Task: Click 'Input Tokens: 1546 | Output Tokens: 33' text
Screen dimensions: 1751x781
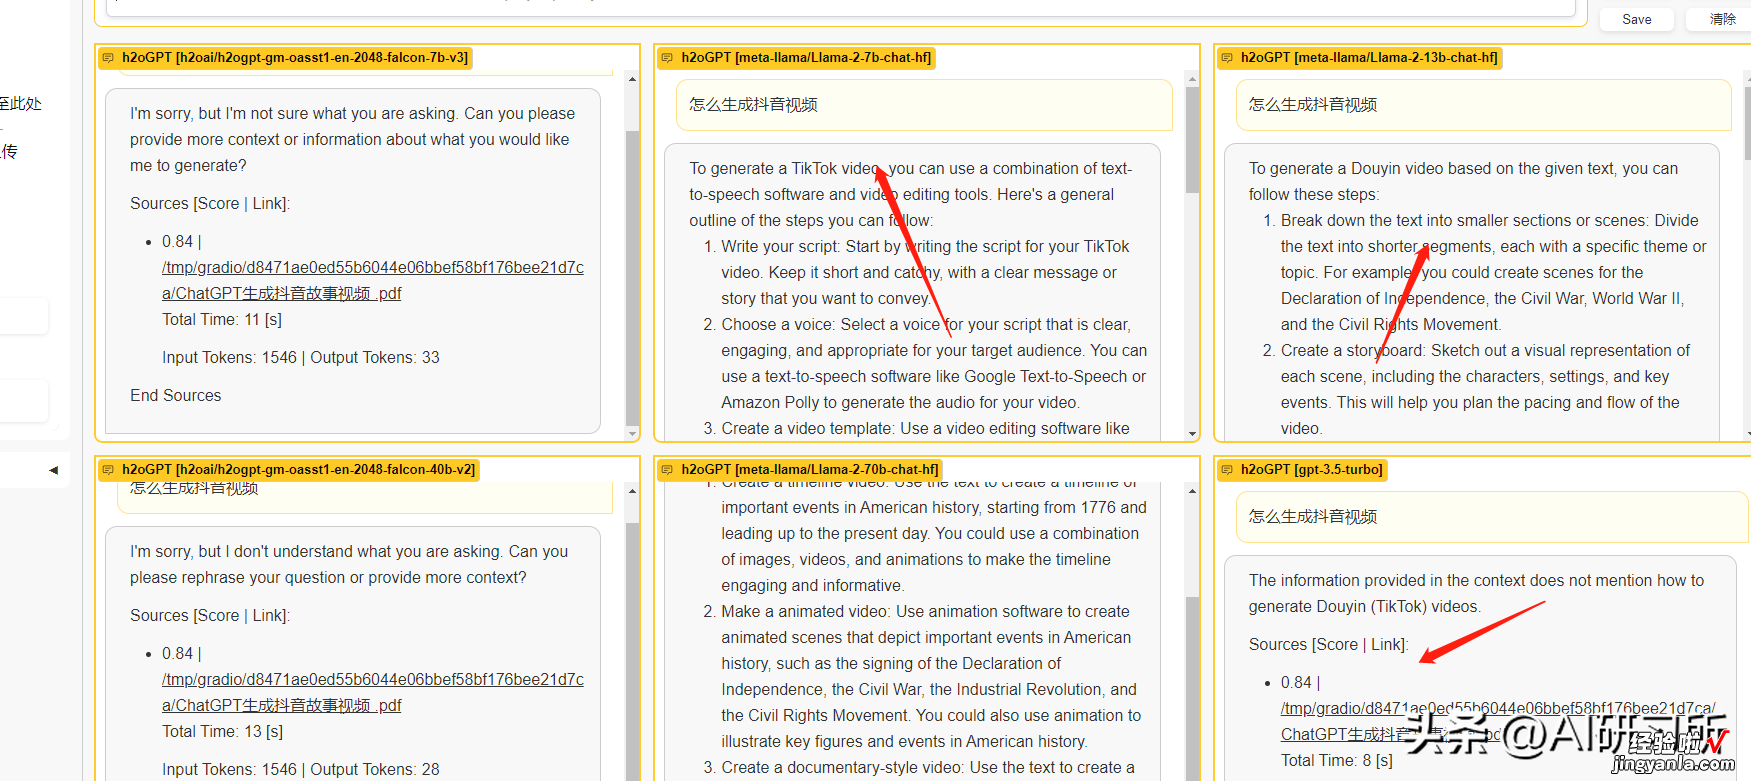Action: [x=301, y=358]
